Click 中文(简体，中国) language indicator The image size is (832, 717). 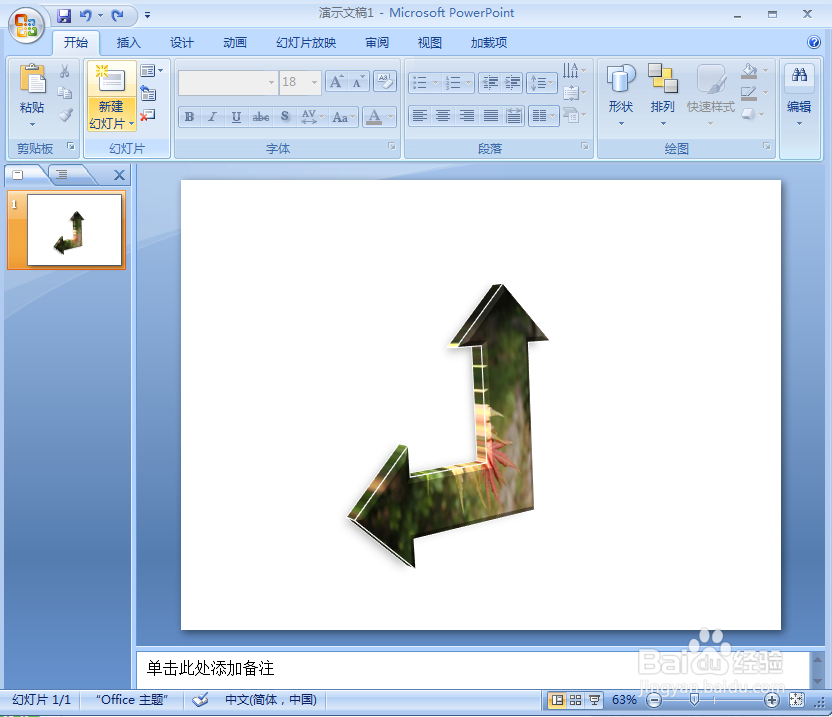(x=271, y=700)
